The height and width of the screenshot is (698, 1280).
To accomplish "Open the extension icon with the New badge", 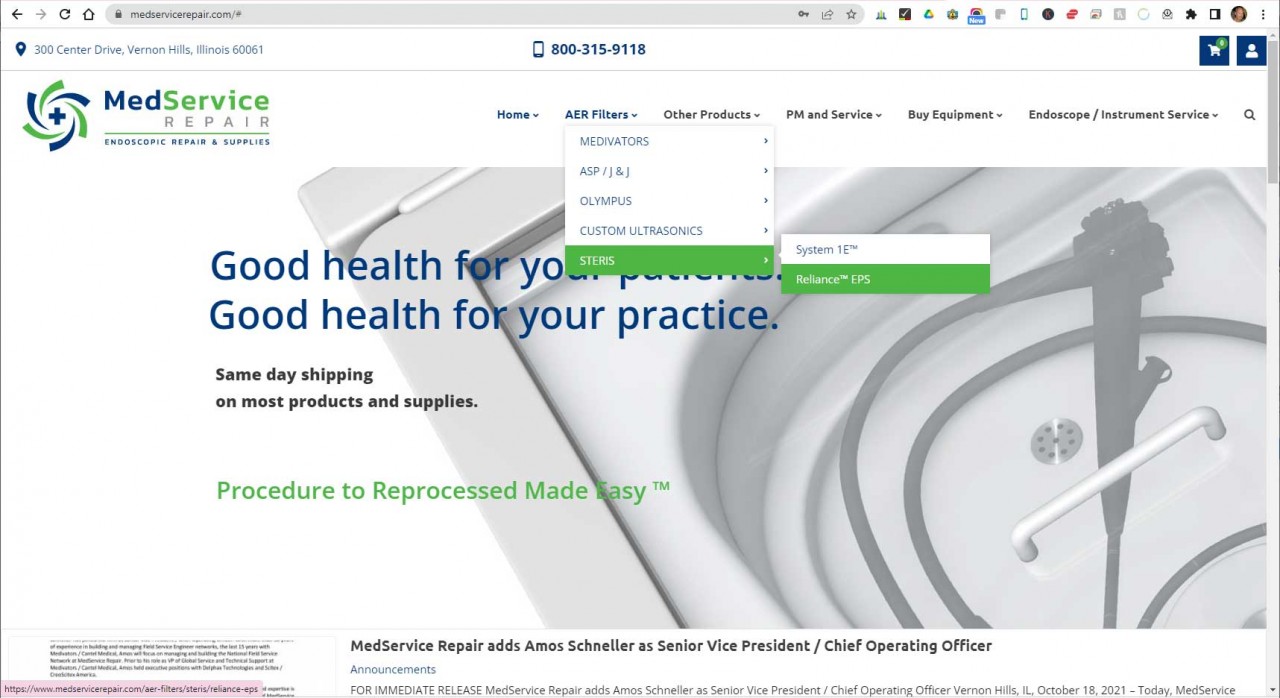I will point(976,15).
